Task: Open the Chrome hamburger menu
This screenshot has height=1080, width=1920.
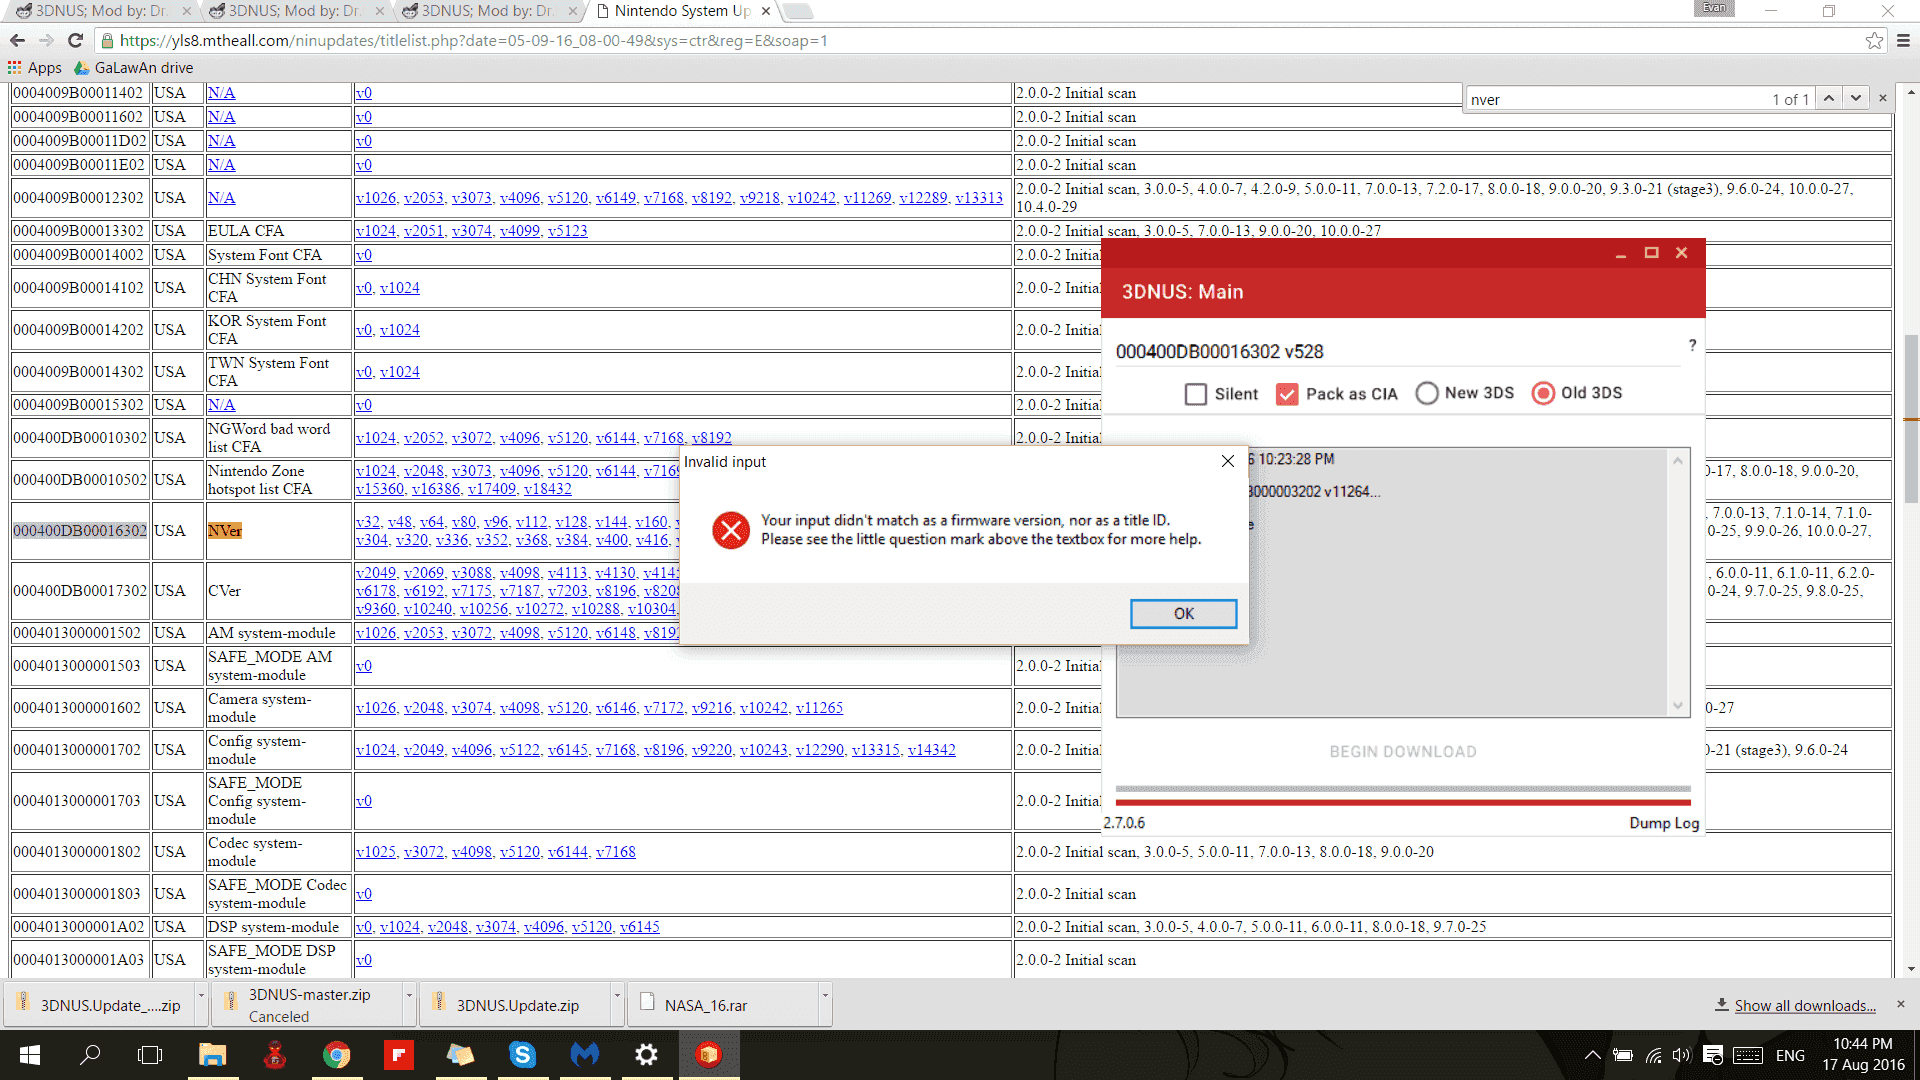Action: pos(1903,40)
